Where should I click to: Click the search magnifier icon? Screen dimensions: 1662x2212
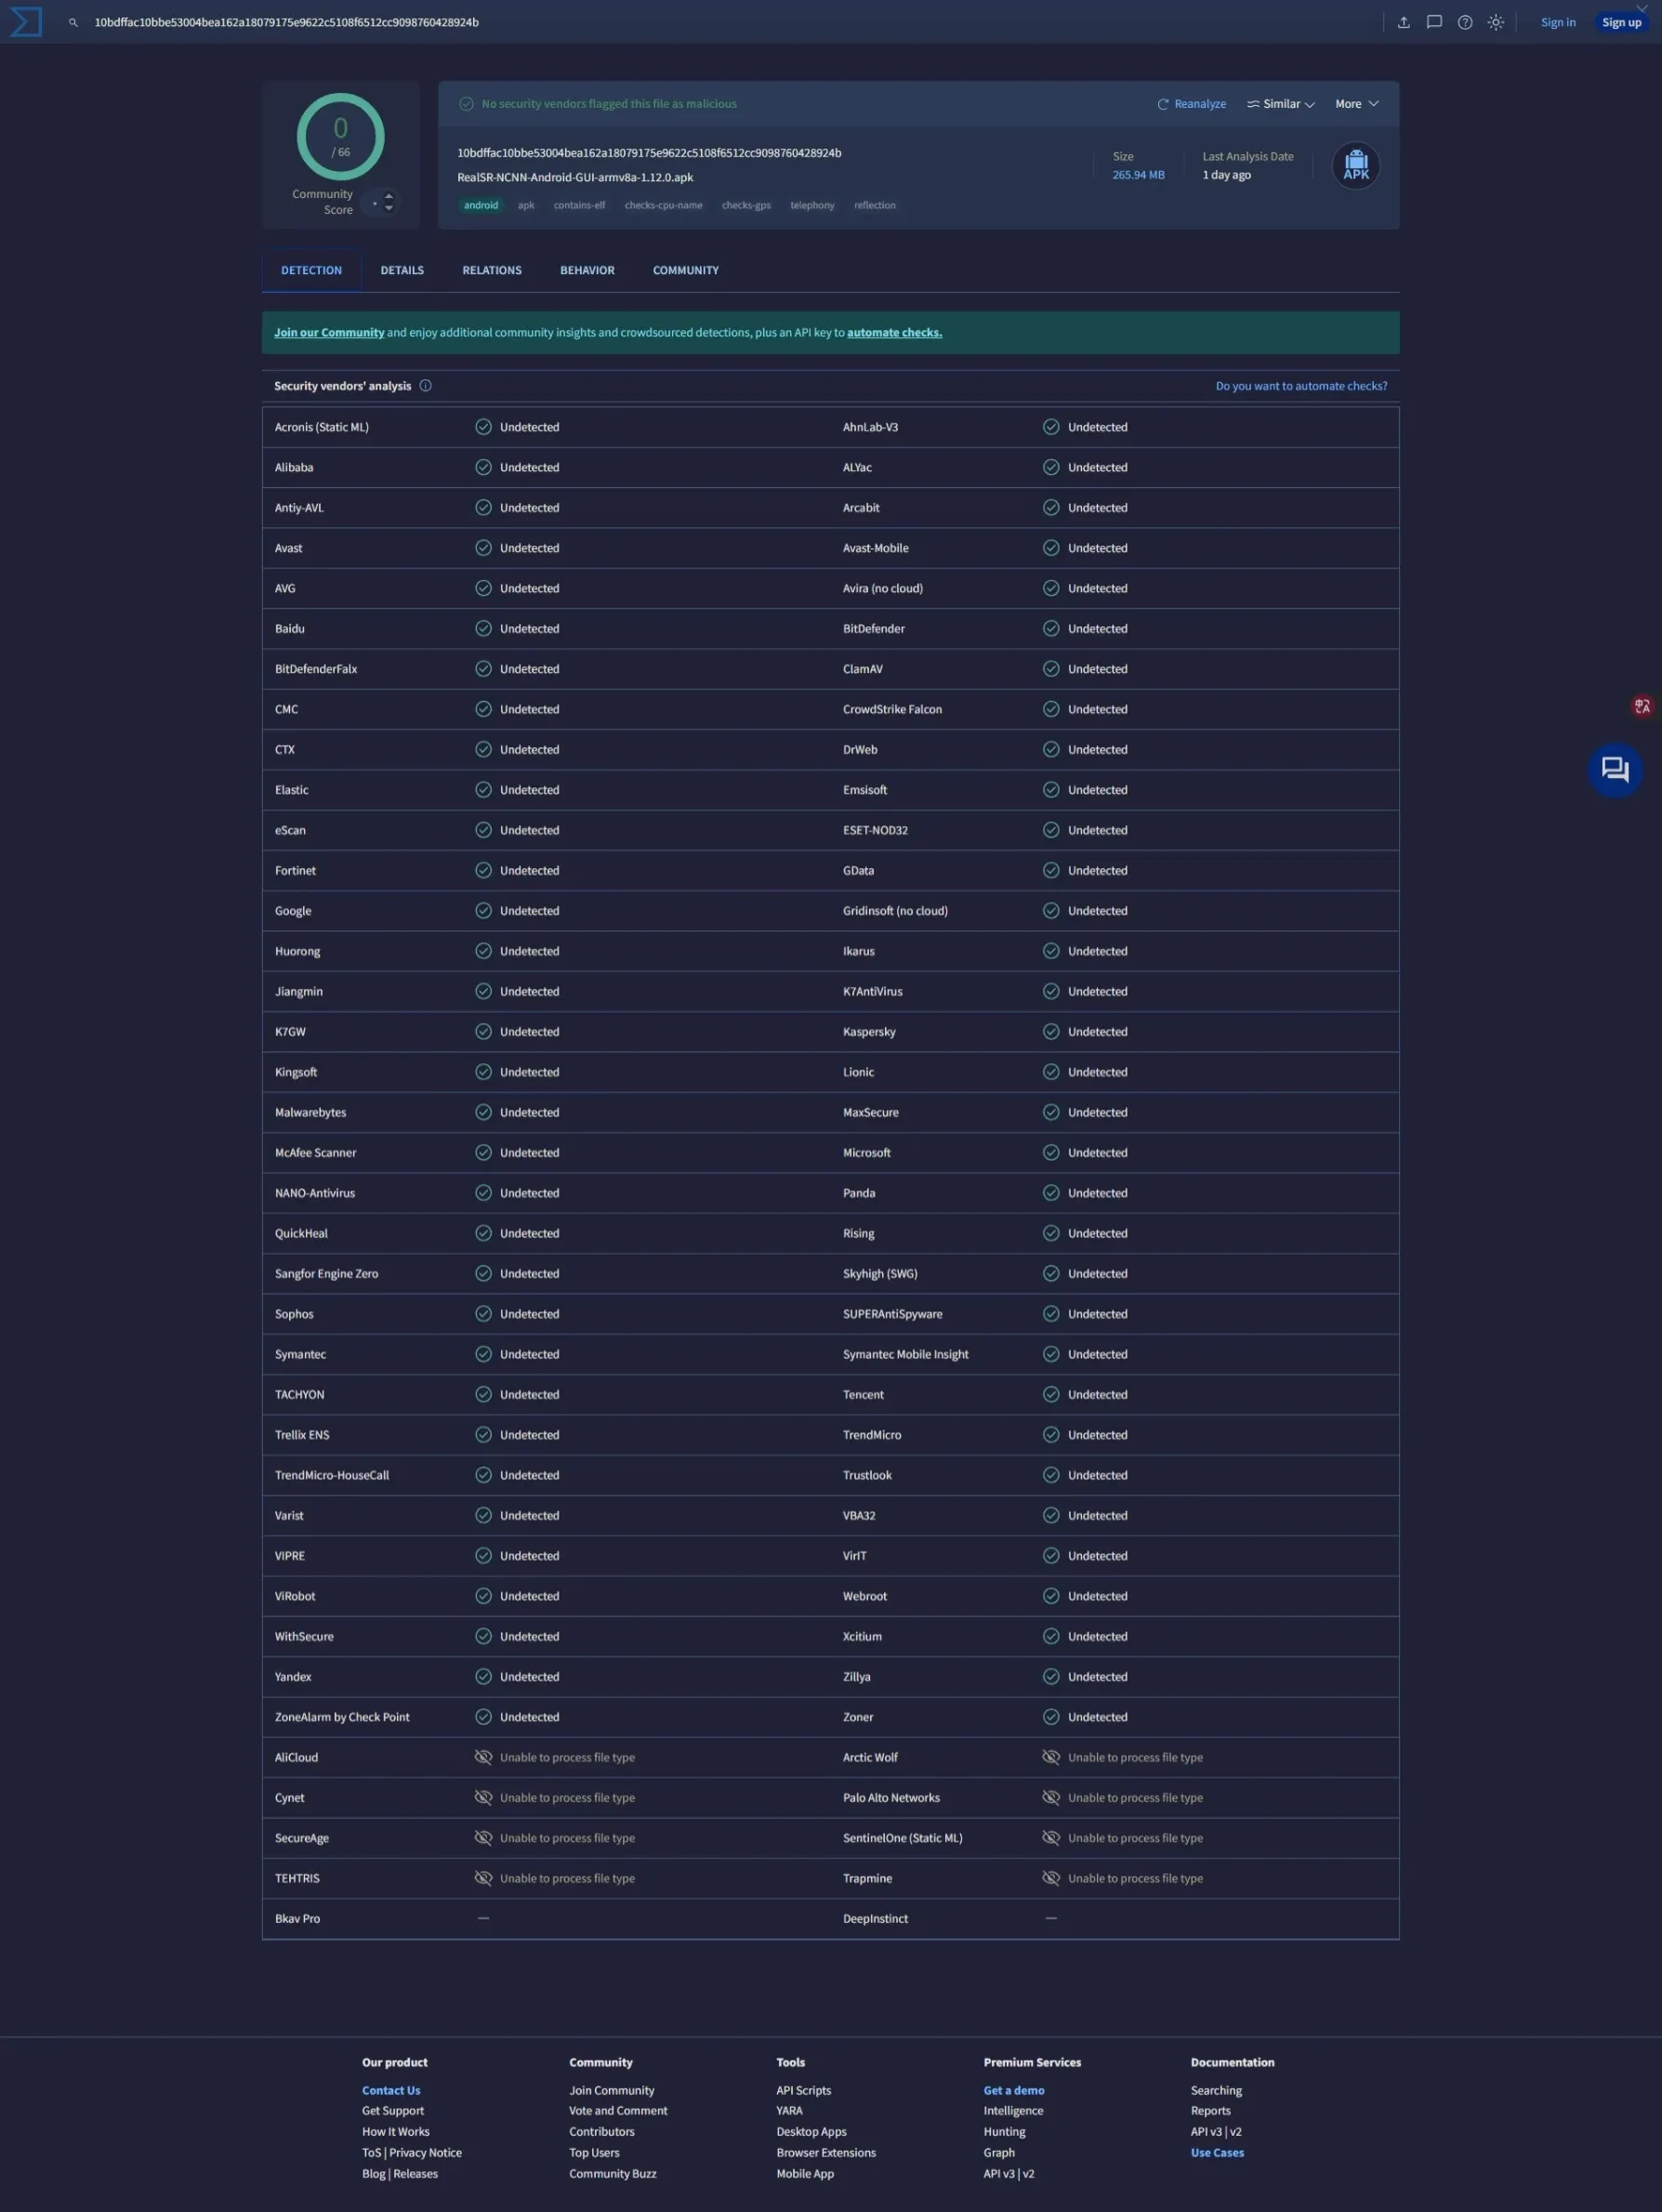point(73,22)
